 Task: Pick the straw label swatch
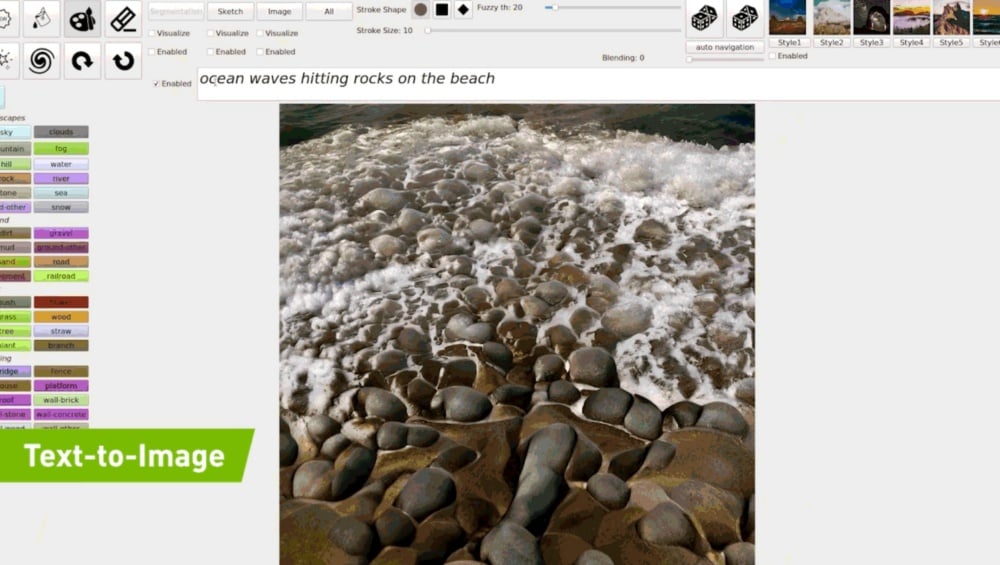(61, 331)
